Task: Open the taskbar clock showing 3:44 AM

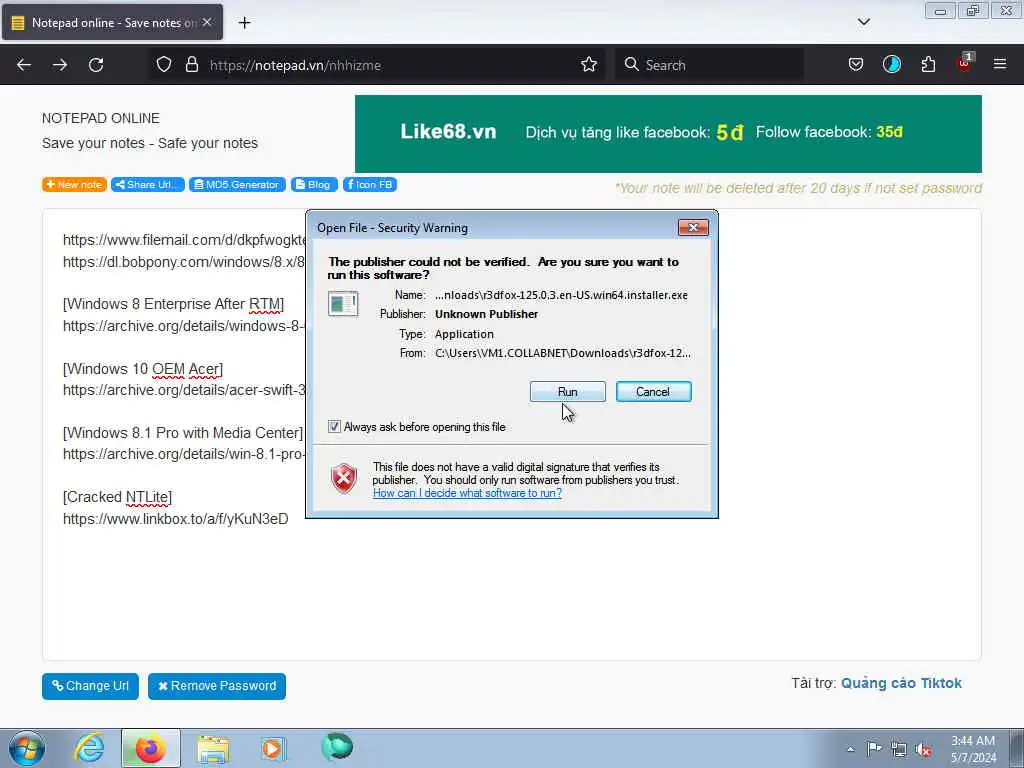Action: tap(973, 749)
